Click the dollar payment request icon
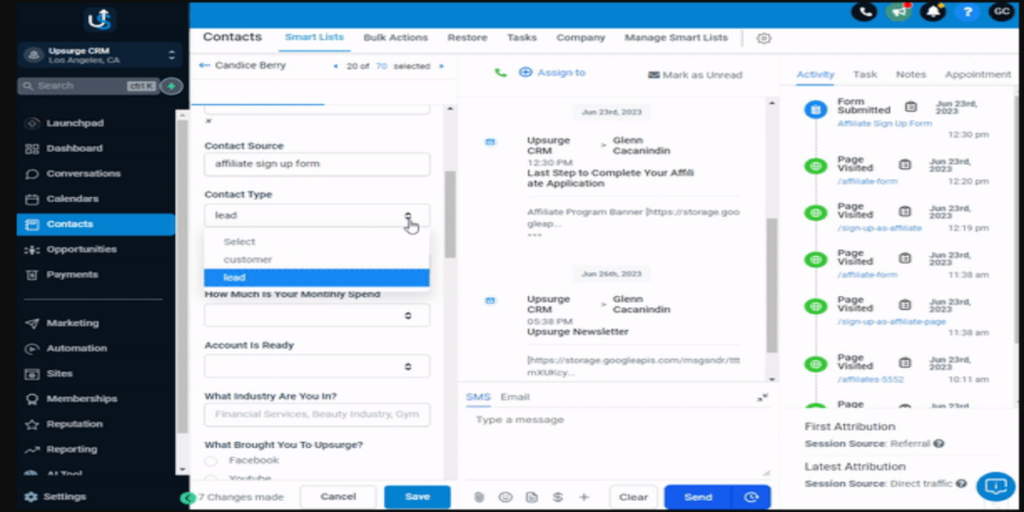The width and height of the screenshot is (1024, 512). point(558,497)
